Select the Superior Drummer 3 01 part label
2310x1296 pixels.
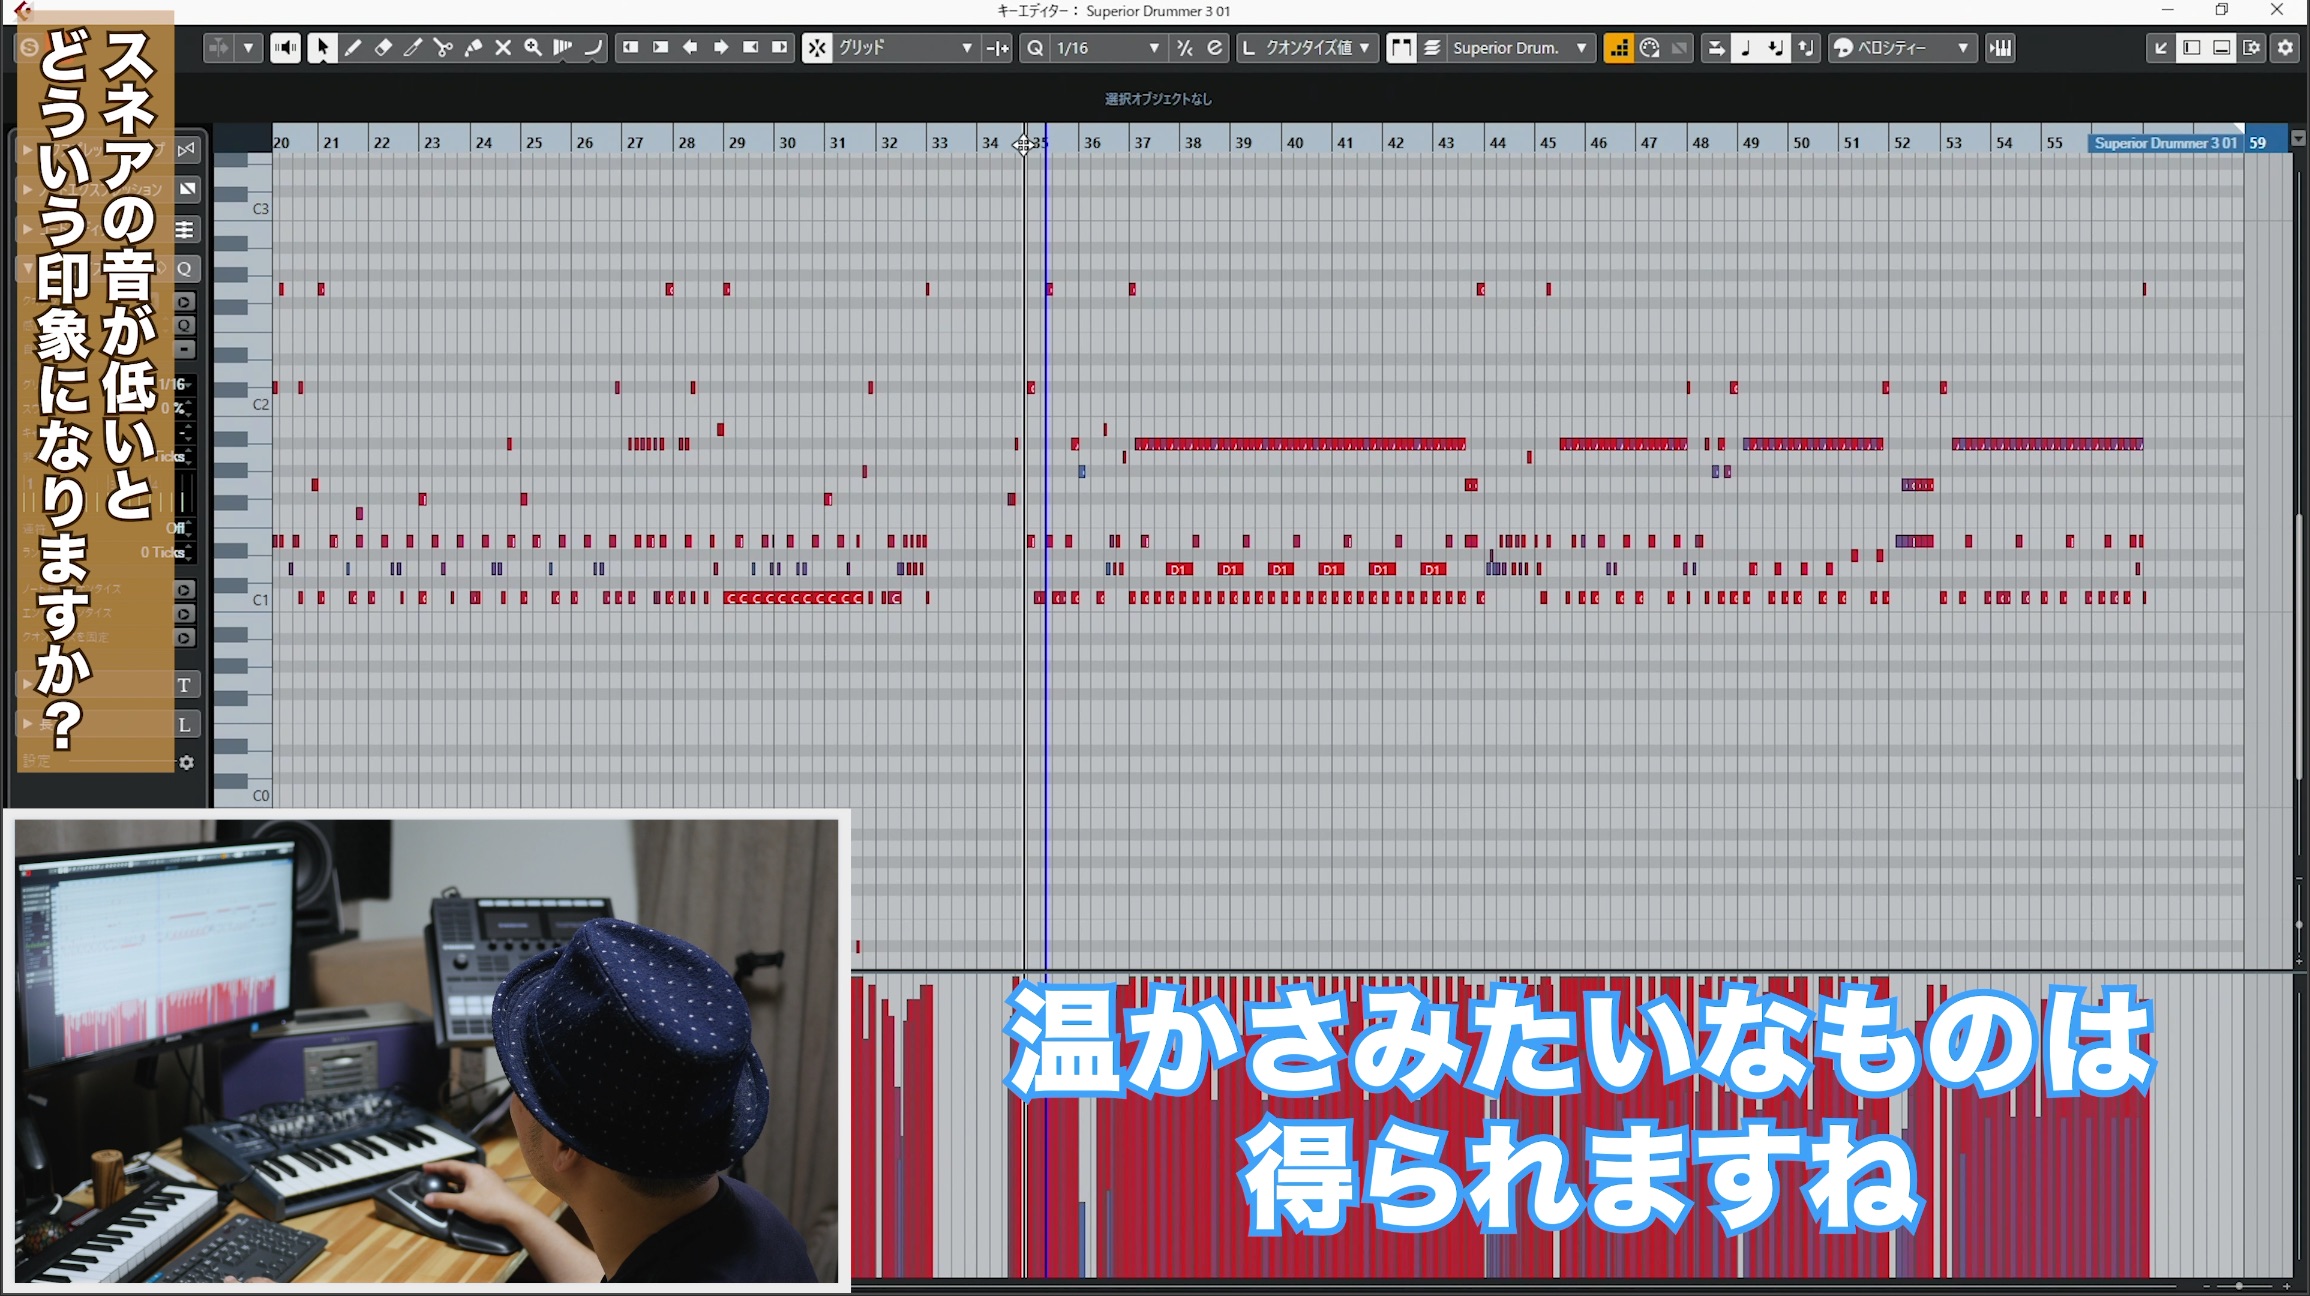(2166, 143)
